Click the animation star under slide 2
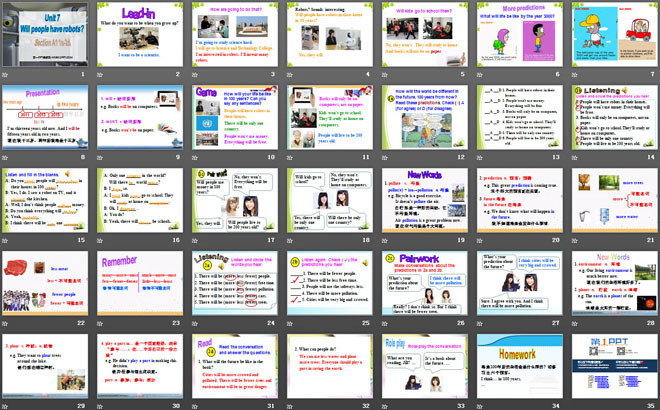This screenshot has height=410, width=660. (100, 75)
